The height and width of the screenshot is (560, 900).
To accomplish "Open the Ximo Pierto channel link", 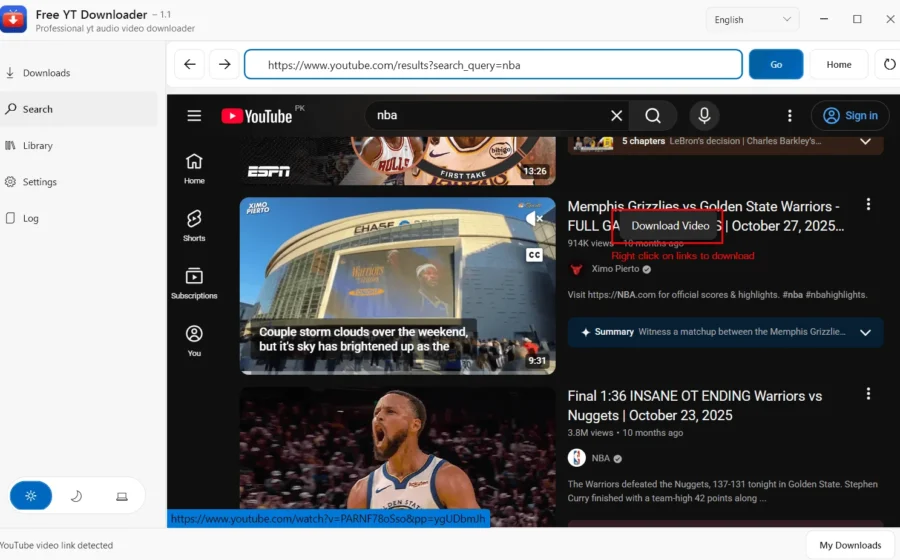I will (x=615, y=269).
